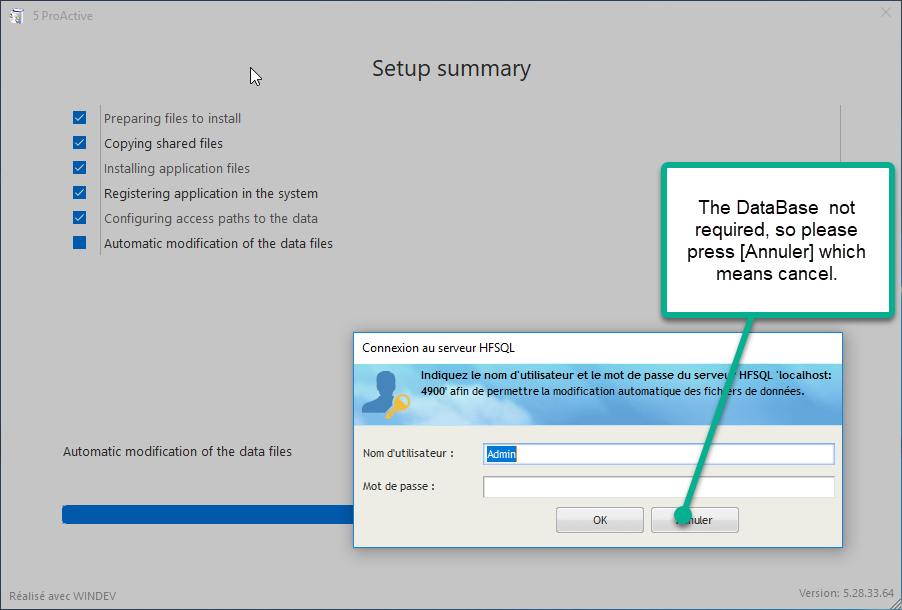This screenshot has height=610, width=902.
Task: Click the 'Preparing files to install' checkbox
Action: pos(79,118)
